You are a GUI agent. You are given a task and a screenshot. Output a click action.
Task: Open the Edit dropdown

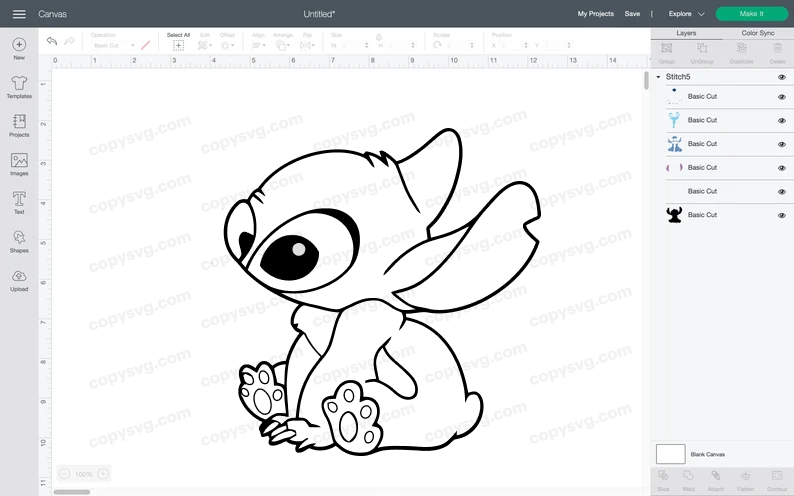coord(205,46)
